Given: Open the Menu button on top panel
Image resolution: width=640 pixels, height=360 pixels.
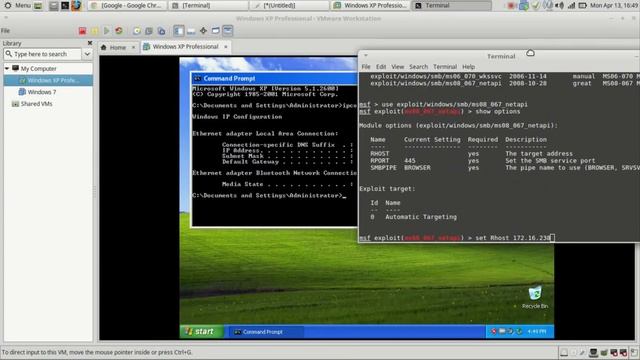Looking at the screenshot, I should coord(18,5).
